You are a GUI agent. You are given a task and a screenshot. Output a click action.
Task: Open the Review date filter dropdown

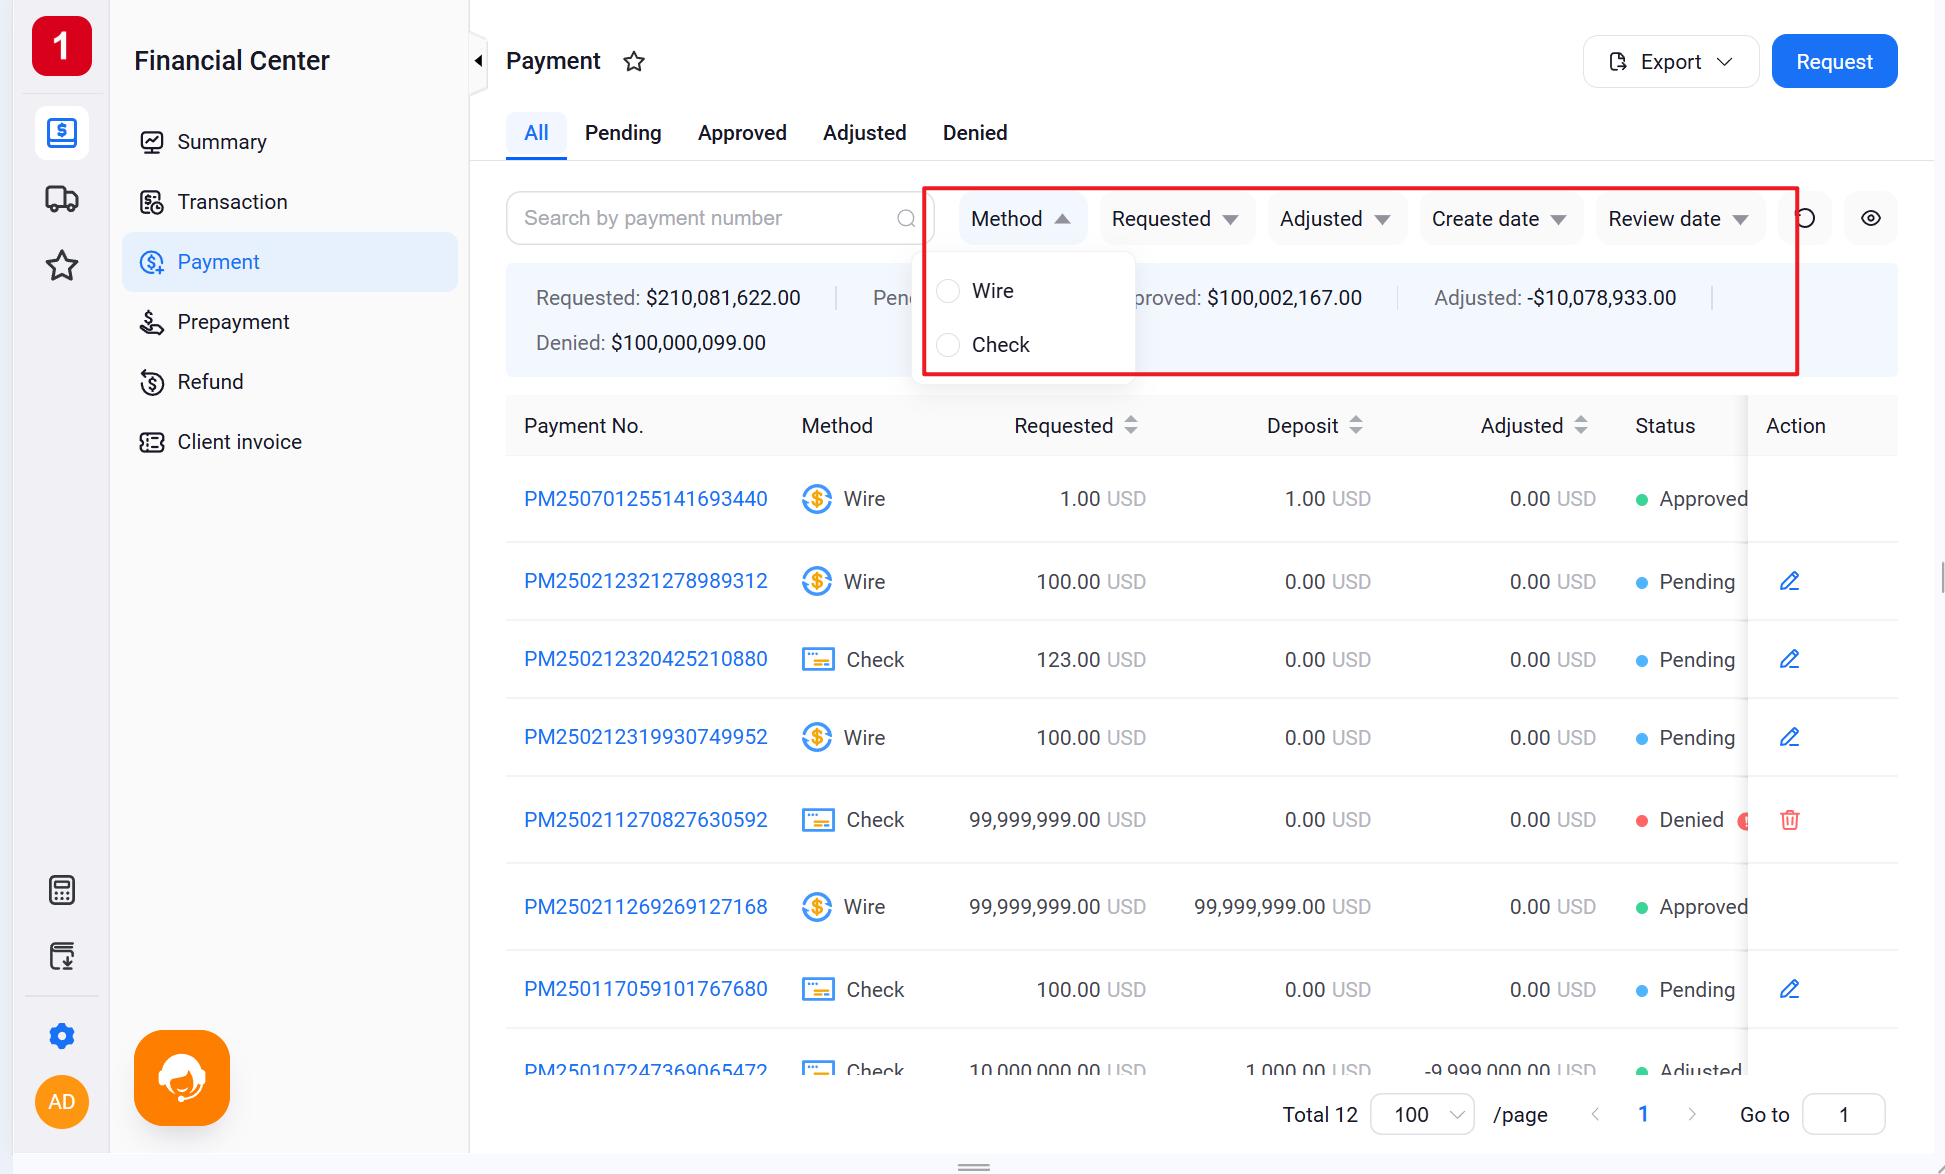pos(1679,218)
